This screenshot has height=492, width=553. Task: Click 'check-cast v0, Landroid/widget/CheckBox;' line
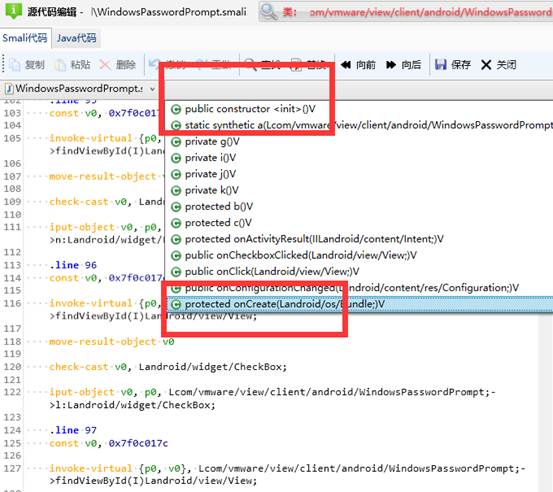tap(168, 367)
